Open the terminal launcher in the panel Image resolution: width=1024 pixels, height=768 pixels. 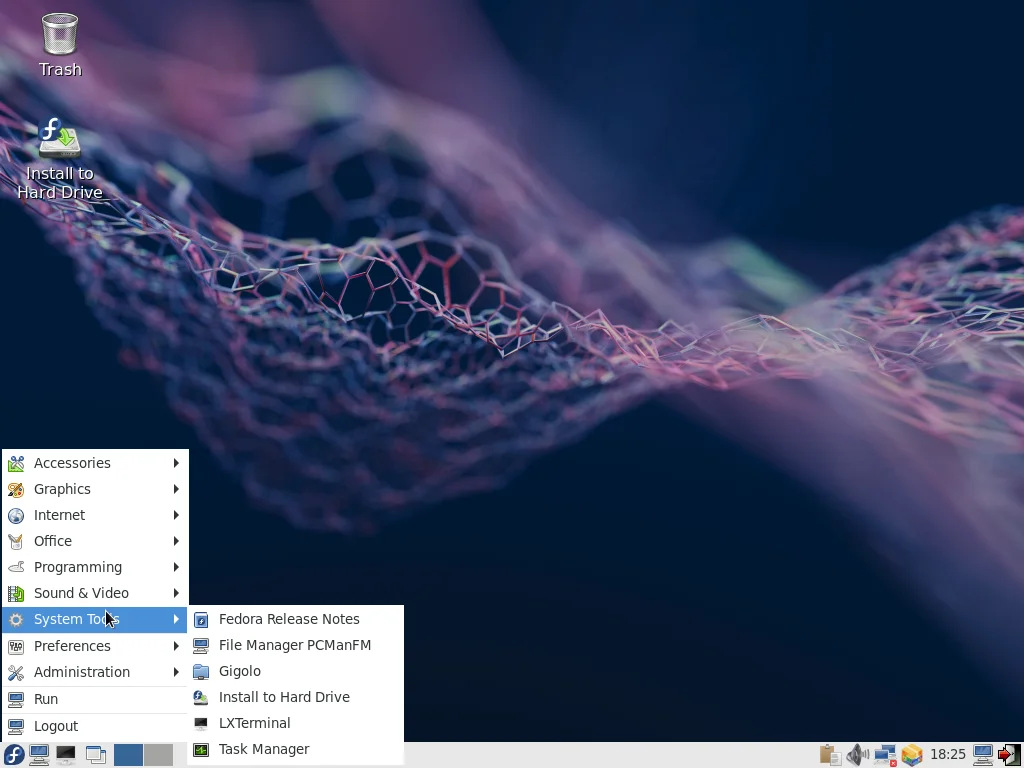(65, 755)
